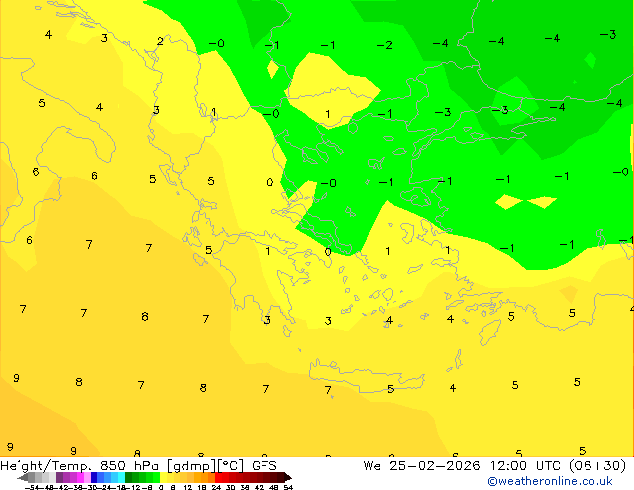Click the "-2" temperature value on the map
Screen dimensions: 634x490
[x=385, y=45]
